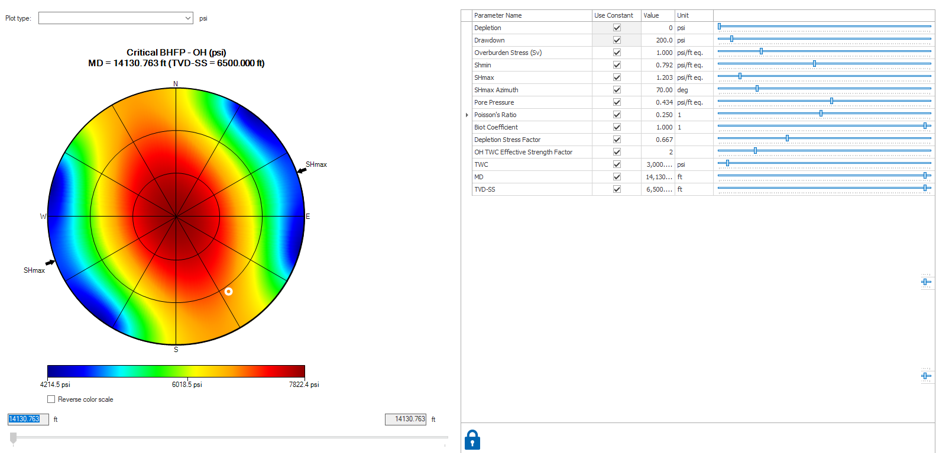The image size is (938, 453).
Task: Select the Overburden Stress value cell
Action: pyautogui.click(x=657, y=52)
